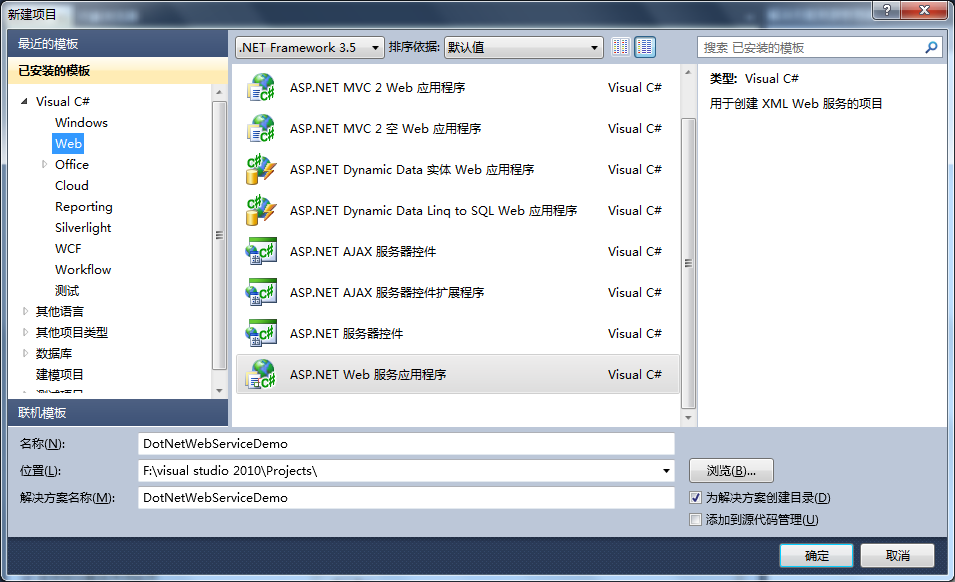
Task: Click the search magnifier icon
Action: 931,47
